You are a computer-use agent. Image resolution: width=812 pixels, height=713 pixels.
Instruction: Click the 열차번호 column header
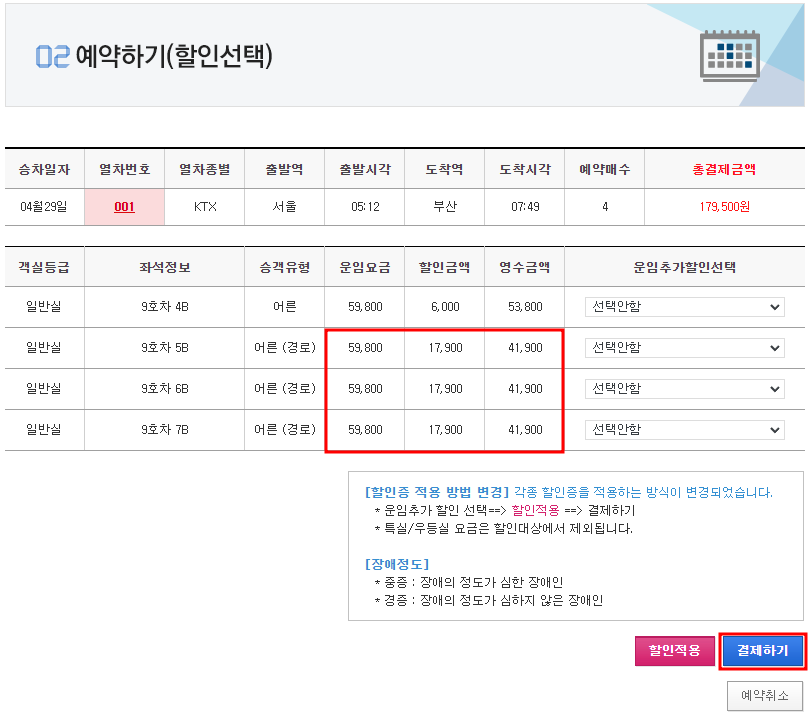pyautogui.click(x=124, y=168)
